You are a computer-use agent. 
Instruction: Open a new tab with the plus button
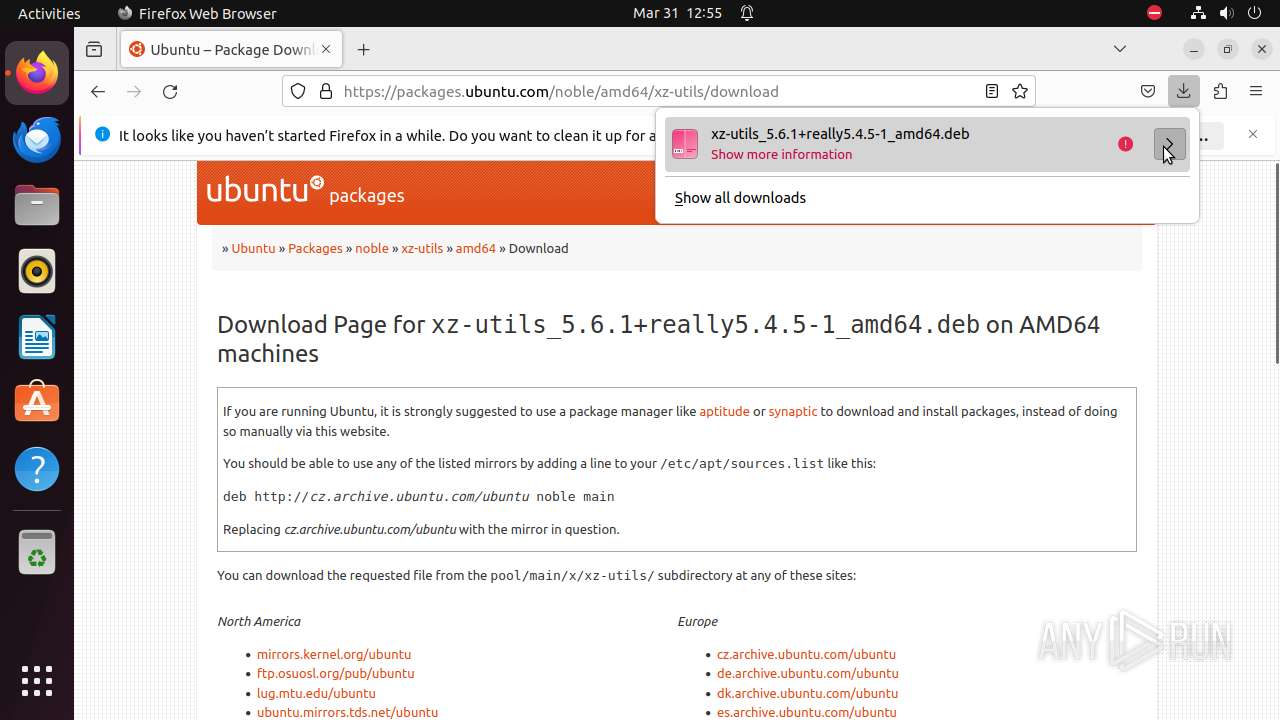pos(363,49)
